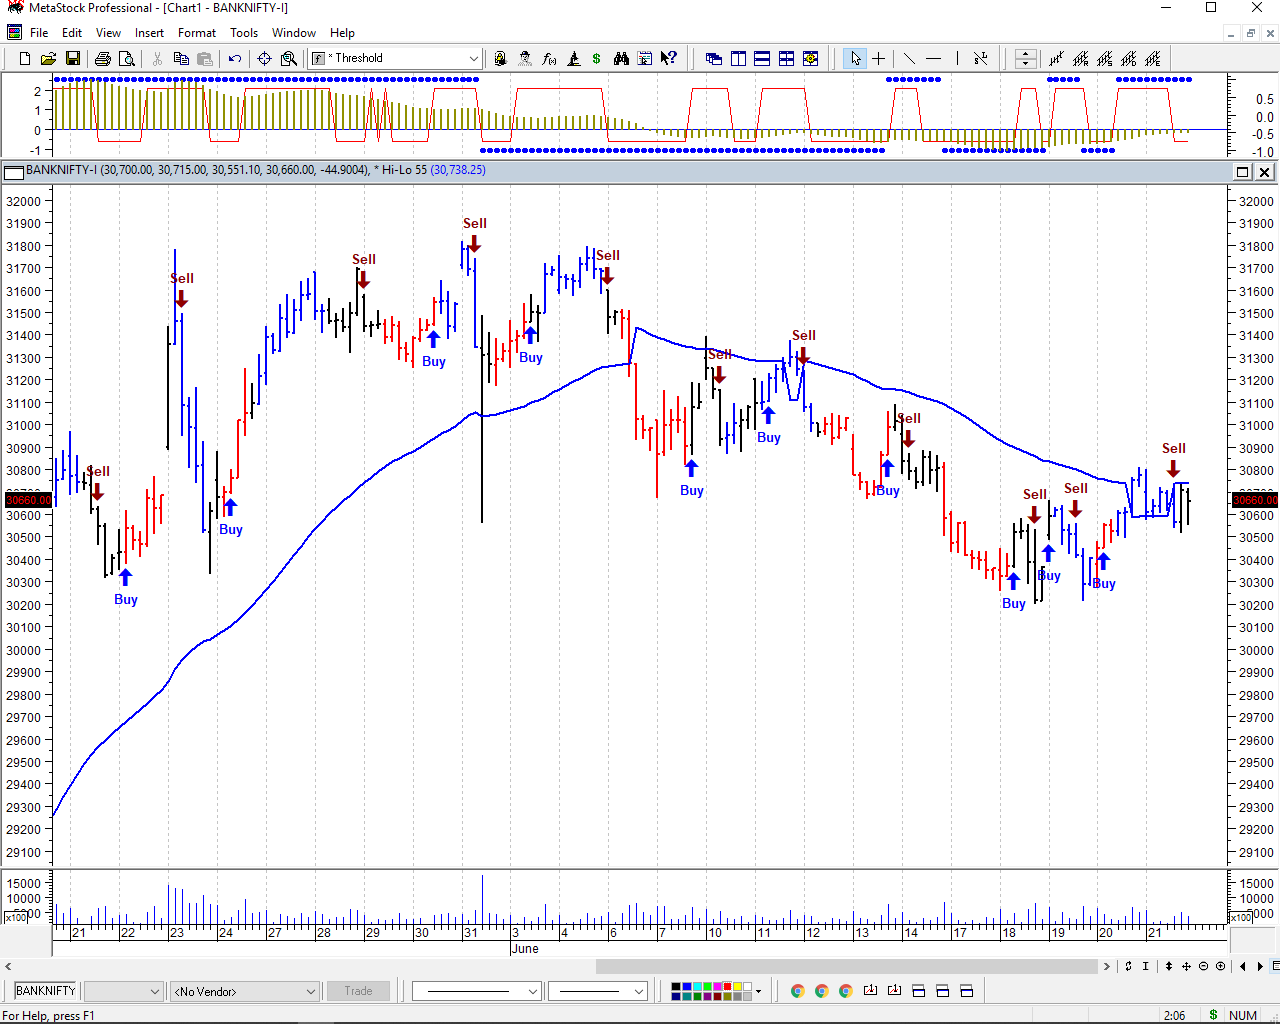Print the chart using printer icon
This screenshot has height=1024, width=1280.
[102, 59]
